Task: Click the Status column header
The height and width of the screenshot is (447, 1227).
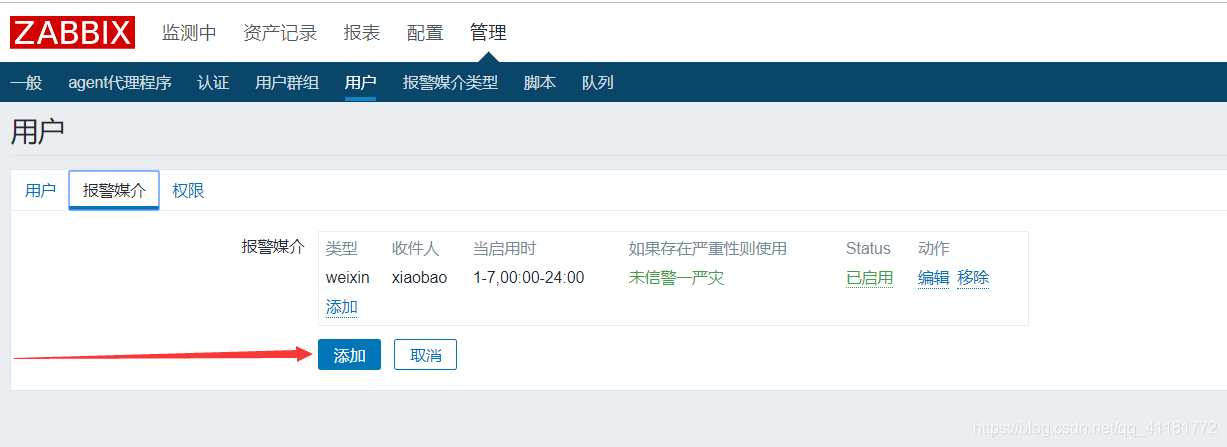Action: (x=868, y=249)
